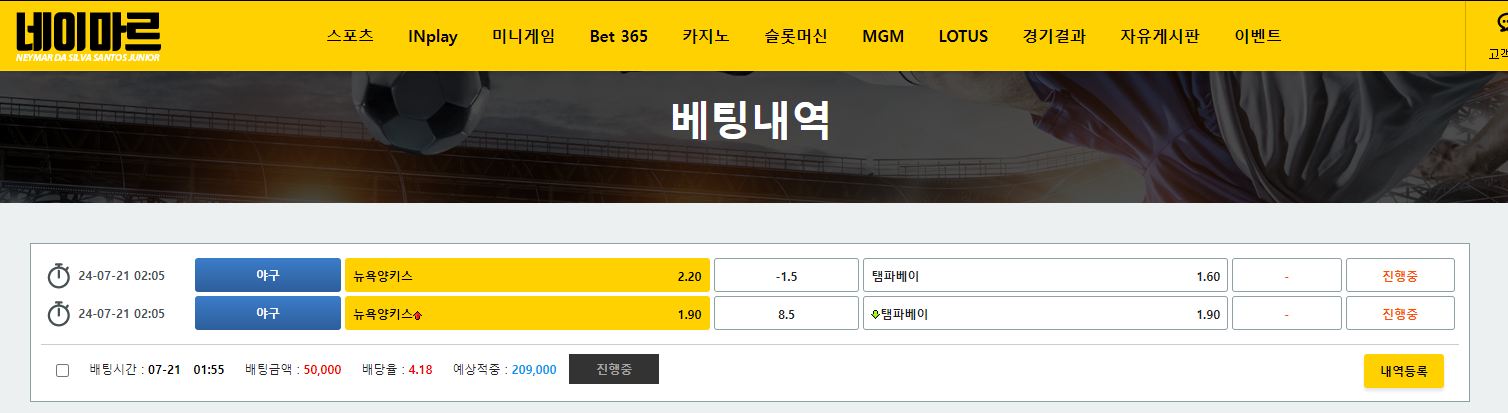This screenshot has height=413, width=1508.
Task: Click the red up arrow beside 뉴욕양키스
Action: pos(417,315)
